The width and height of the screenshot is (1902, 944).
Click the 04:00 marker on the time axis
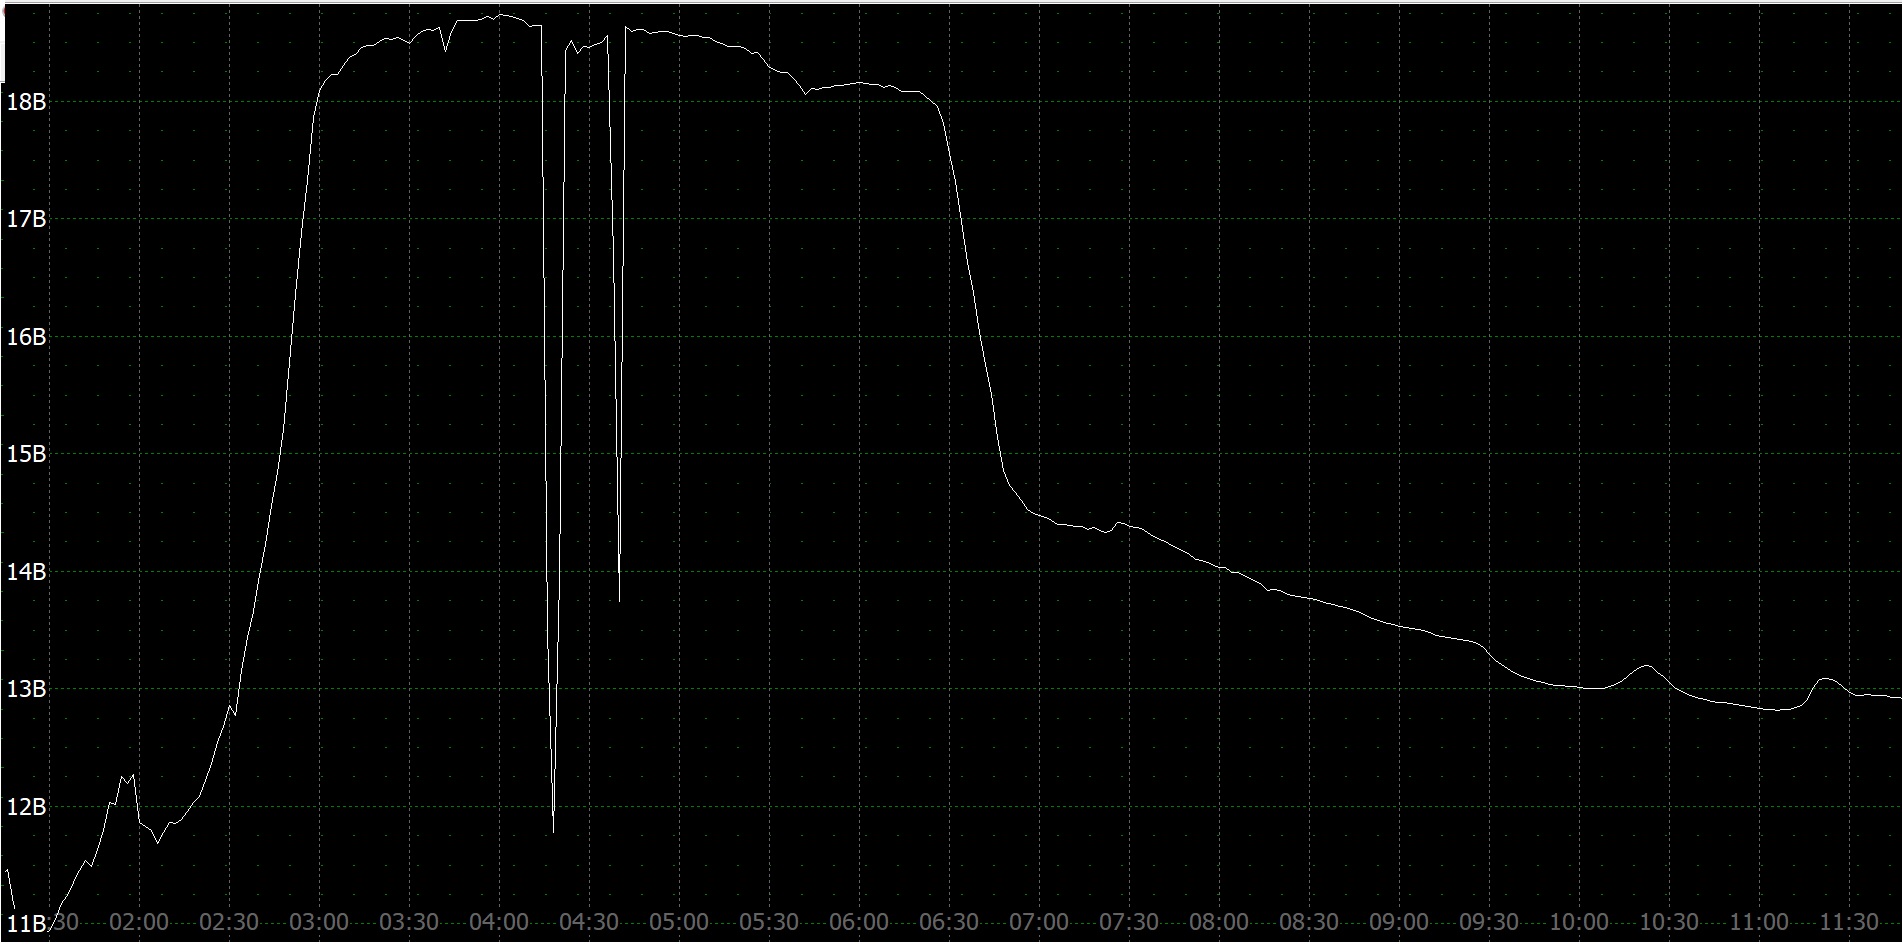498,922
